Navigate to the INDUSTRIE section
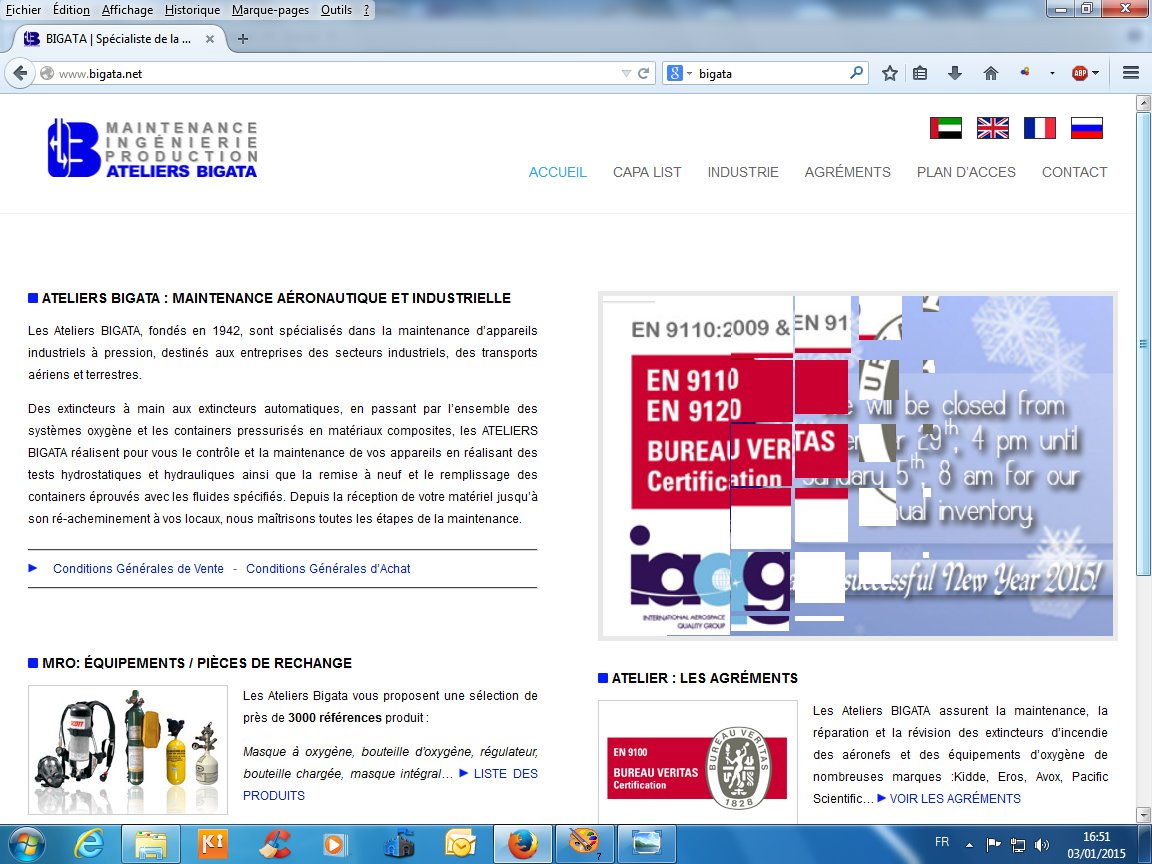The image size is (1152, 864). (743, 172)
